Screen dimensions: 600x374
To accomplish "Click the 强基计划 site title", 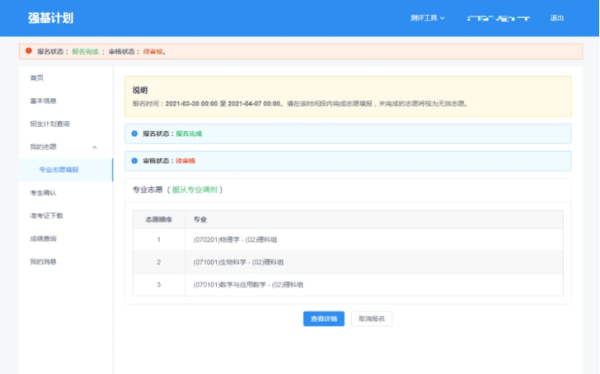I will 51,18.
